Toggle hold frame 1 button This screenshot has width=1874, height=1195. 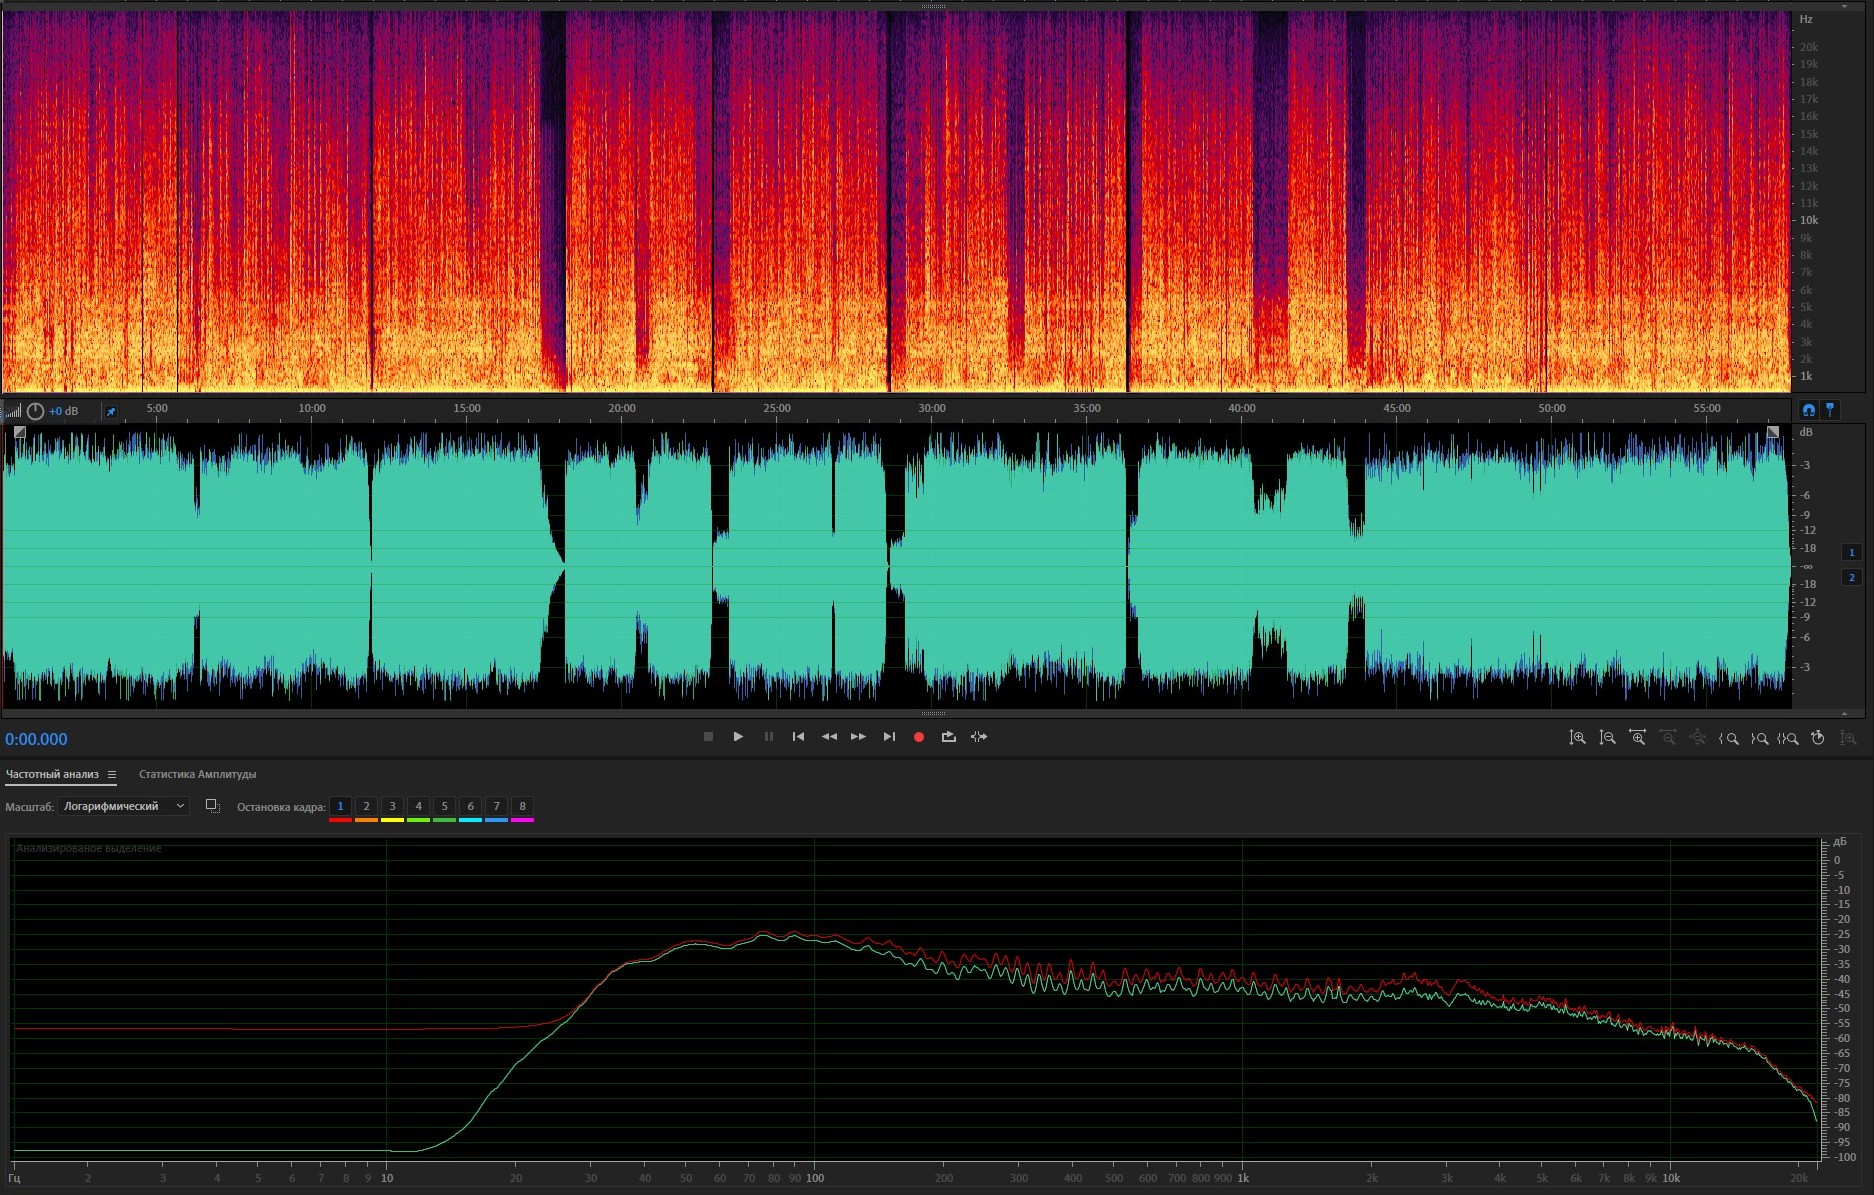(x=340, y=806)
